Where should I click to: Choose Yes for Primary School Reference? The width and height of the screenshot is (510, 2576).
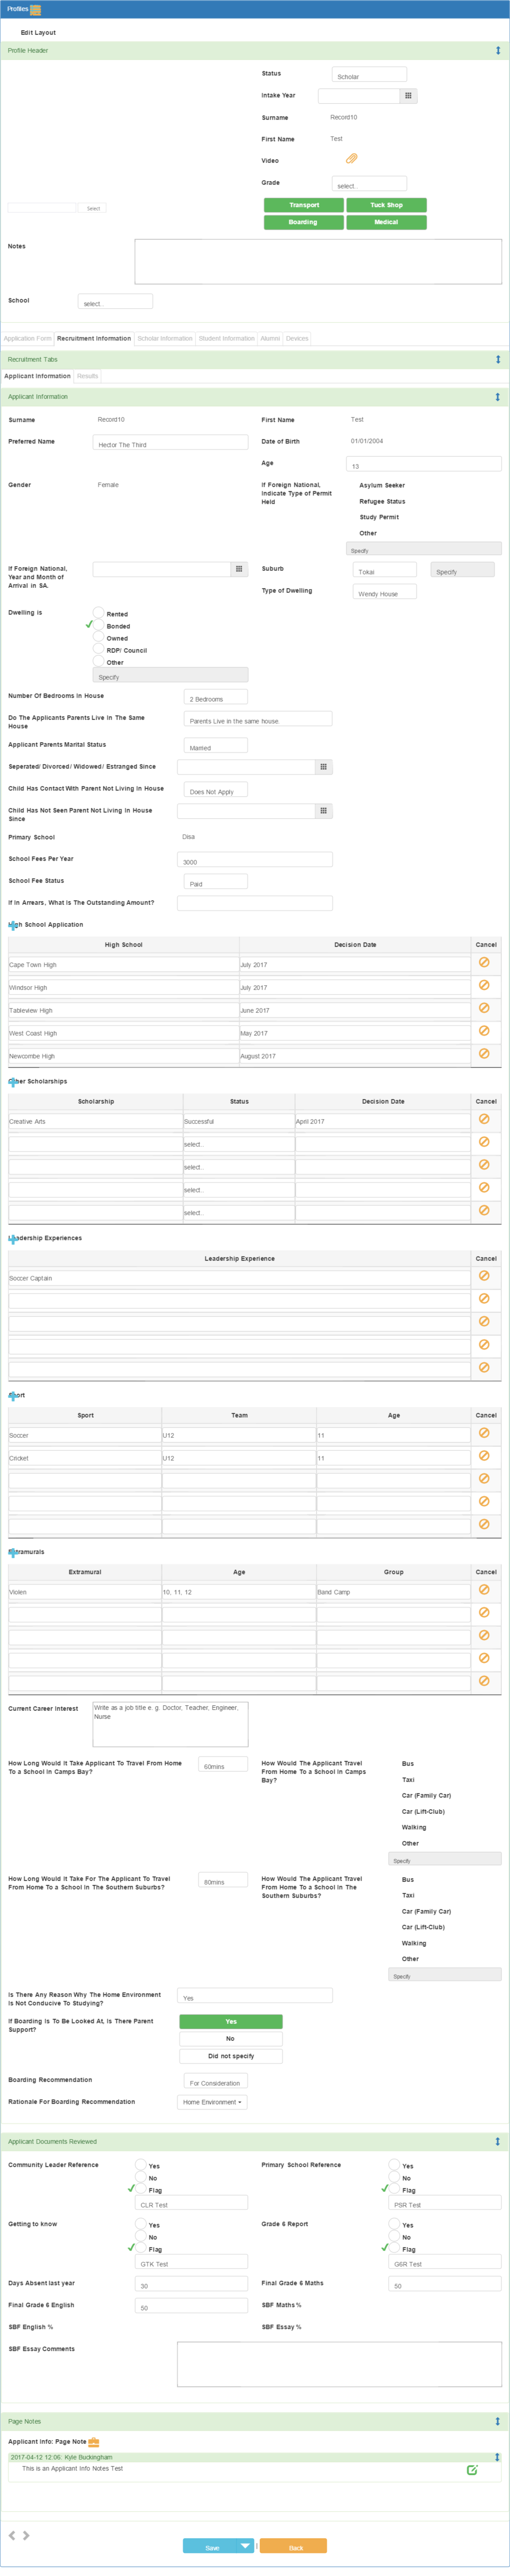click(394, 2164)
